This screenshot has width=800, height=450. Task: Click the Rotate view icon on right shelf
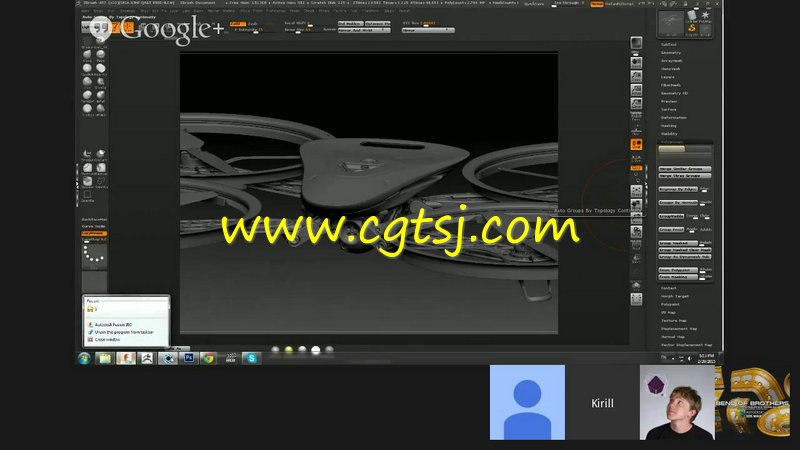click(x=636, y=231)
